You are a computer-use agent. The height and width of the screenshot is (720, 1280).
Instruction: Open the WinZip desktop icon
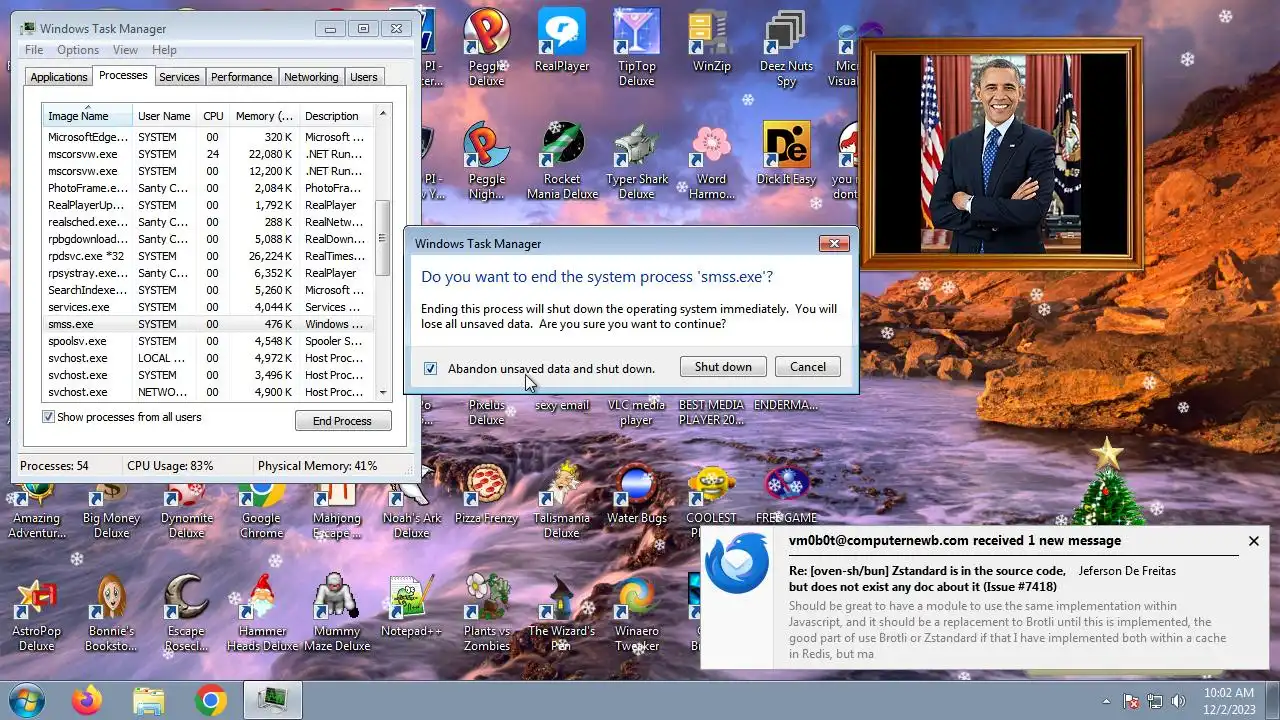(x=711, y=42)
